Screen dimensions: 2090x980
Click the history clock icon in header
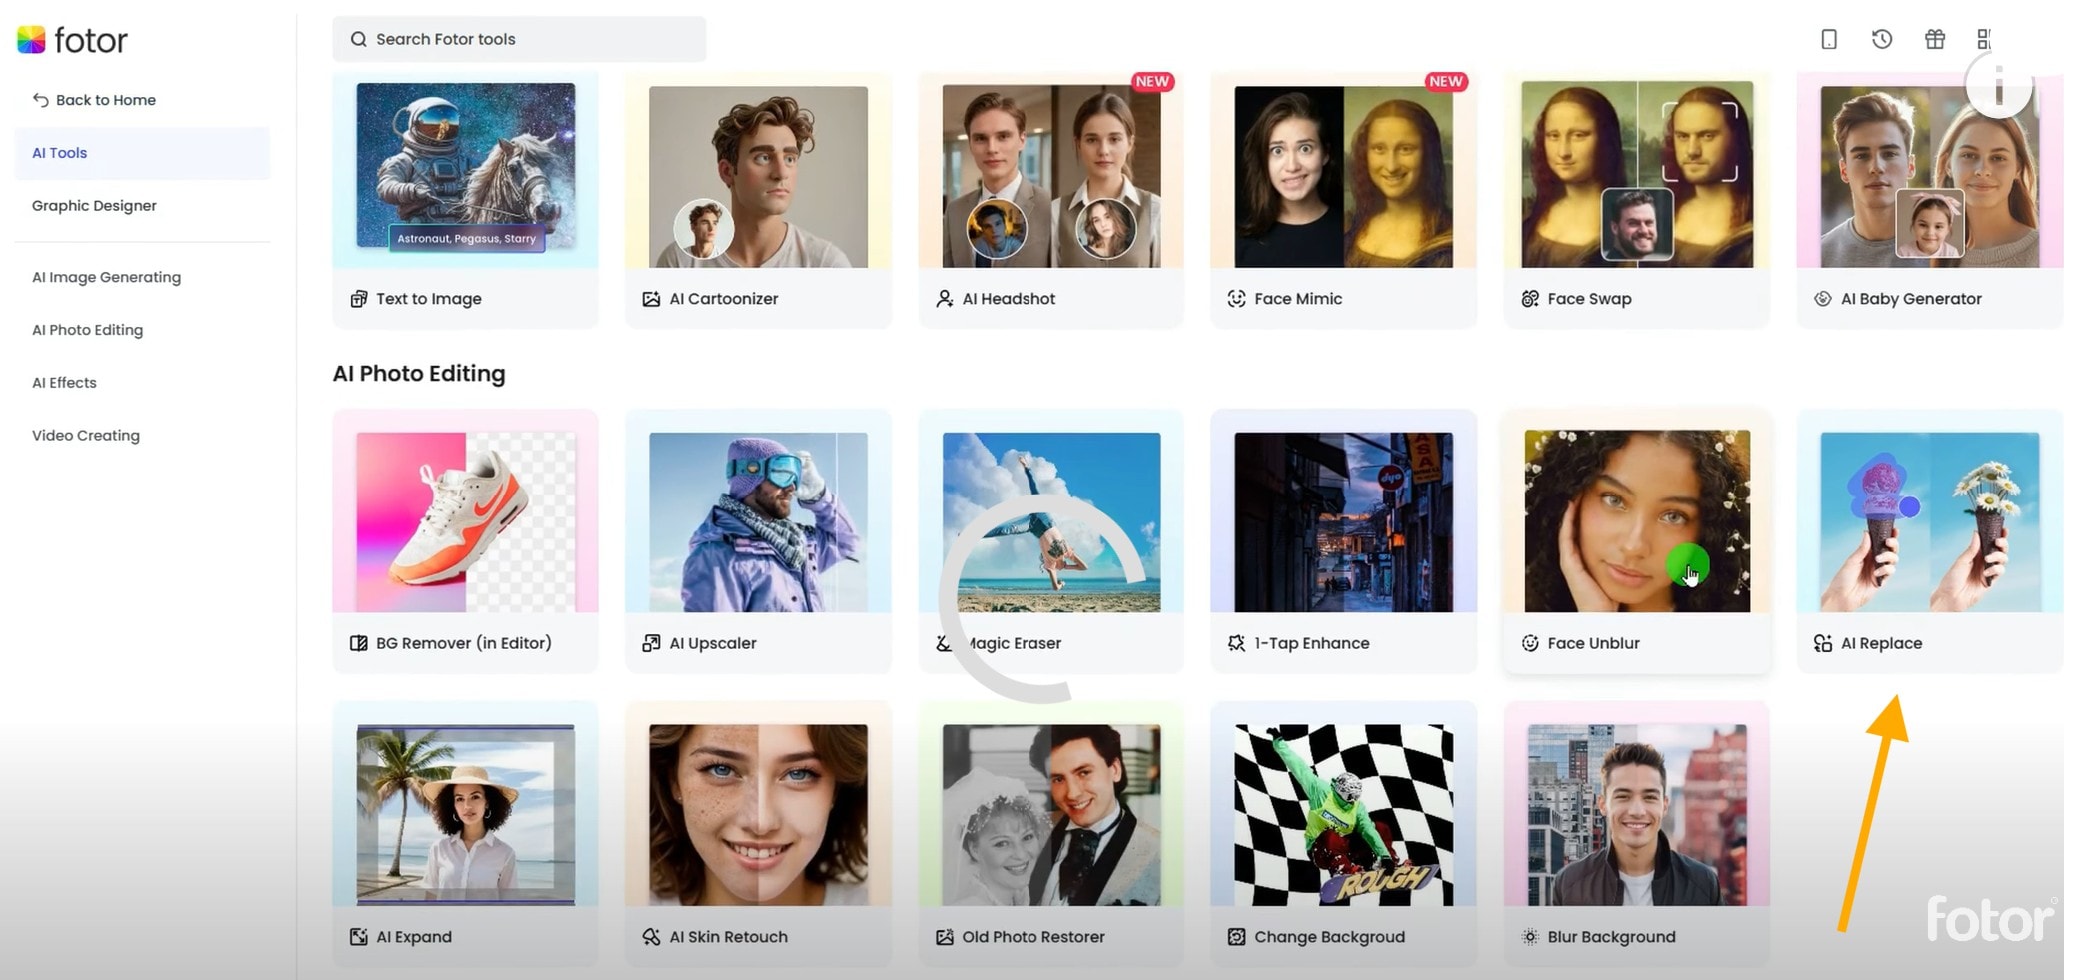[1881, 39]
